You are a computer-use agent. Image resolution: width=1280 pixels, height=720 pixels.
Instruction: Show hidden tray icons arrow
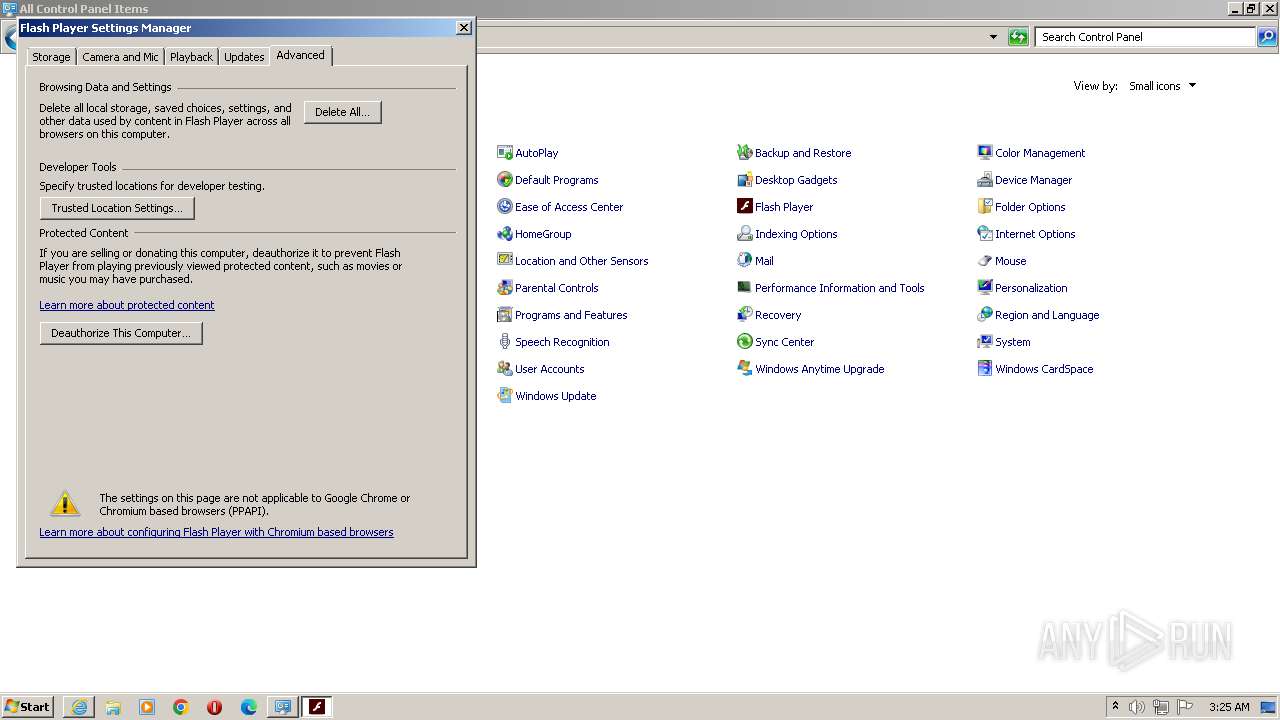[1115, 706]
